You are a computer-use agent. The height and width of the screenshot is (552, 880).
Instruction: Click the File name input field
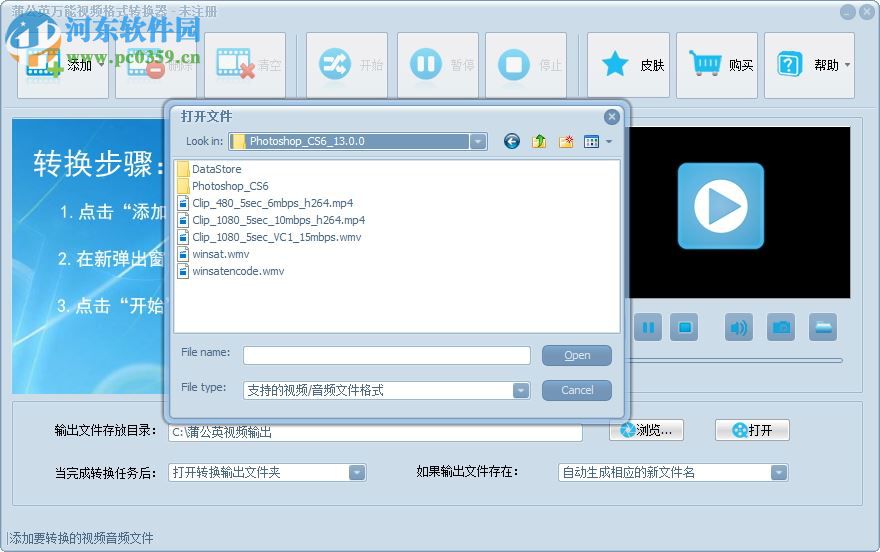click(387, 355)
